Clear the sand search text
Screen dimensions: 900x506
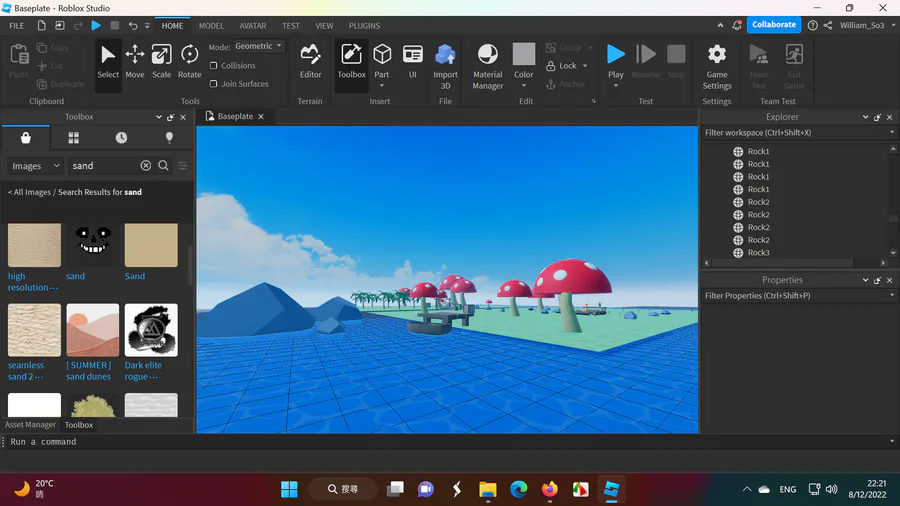146,165
